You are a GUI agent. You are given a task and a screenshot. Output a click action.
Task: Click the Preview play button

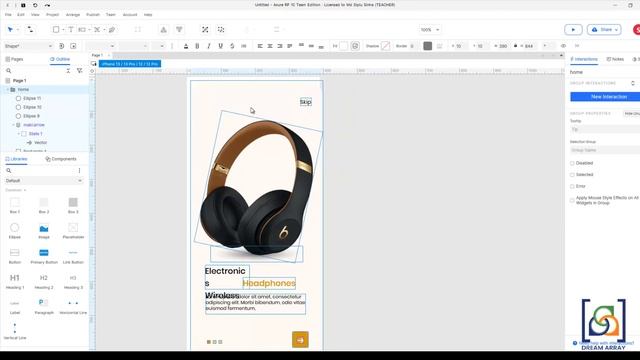tap(573, 29)
